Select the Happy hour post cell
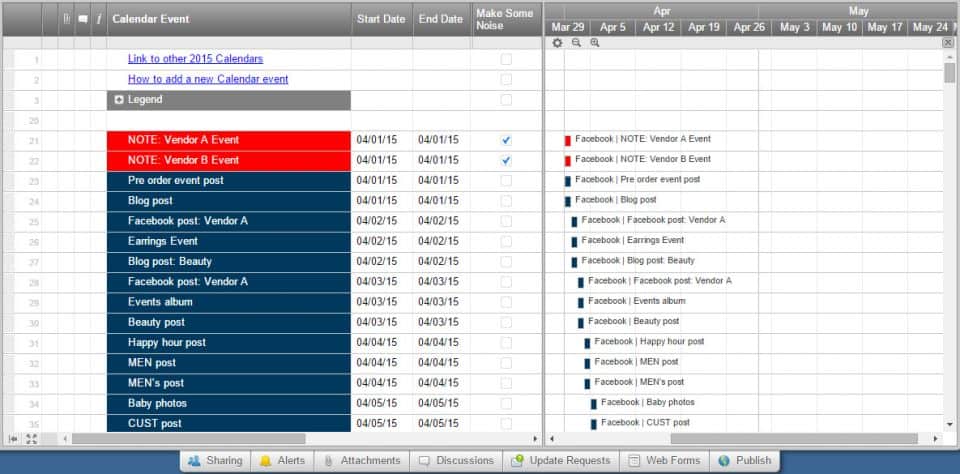The width and height of the screenshot is (960, 474). click(x=229, y=342)
